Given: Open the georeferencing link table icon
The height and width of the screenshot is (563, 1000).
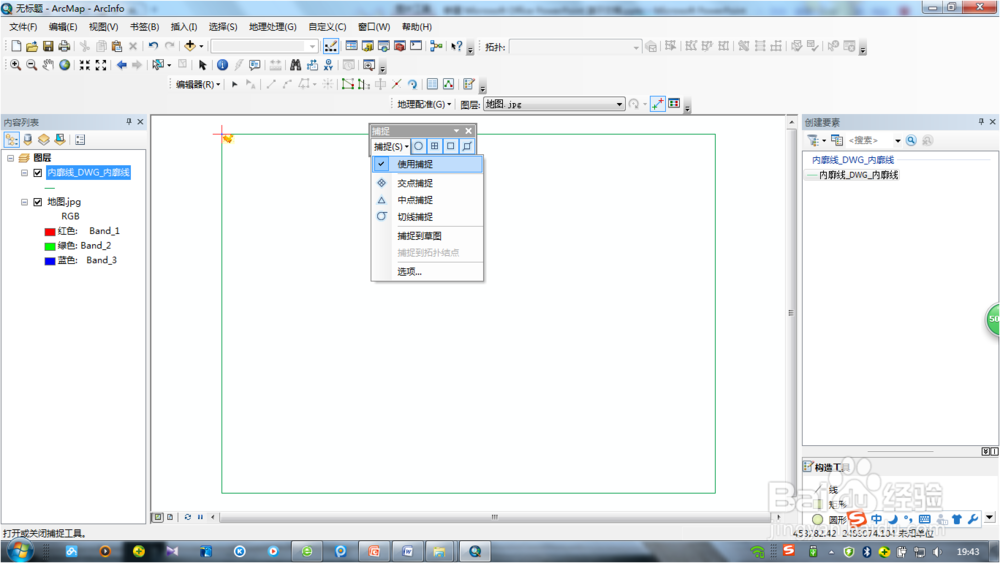Looking at the screenshot, I should (x=674, y=104).
